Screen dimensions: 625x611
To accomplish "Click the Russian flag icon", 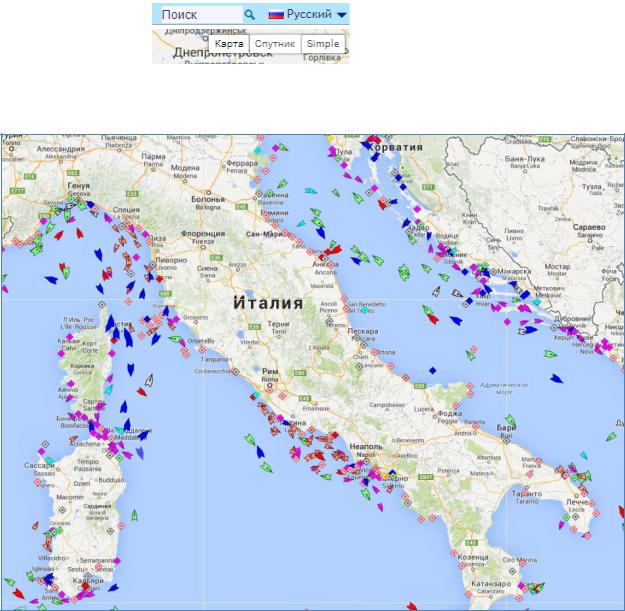I will 276,15.
